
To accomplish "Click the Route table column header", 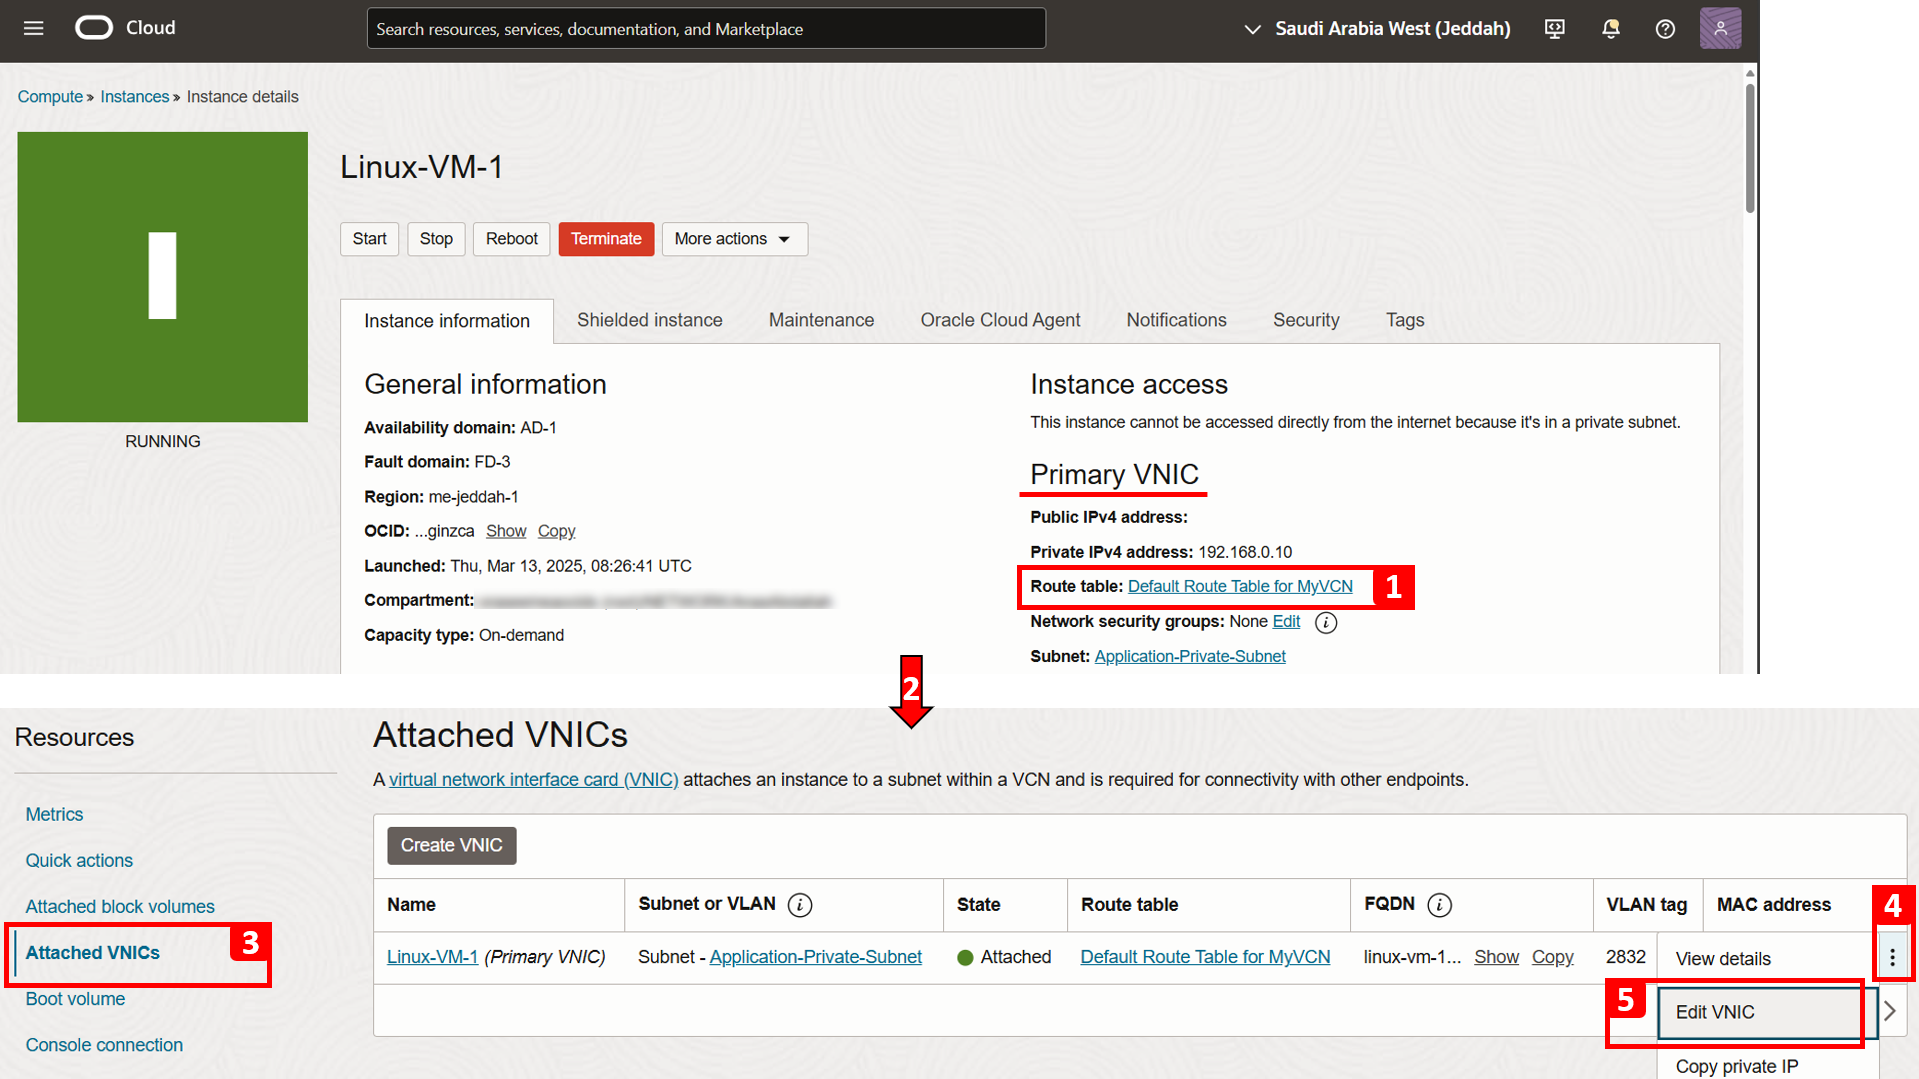I will tap(1129, 905).
